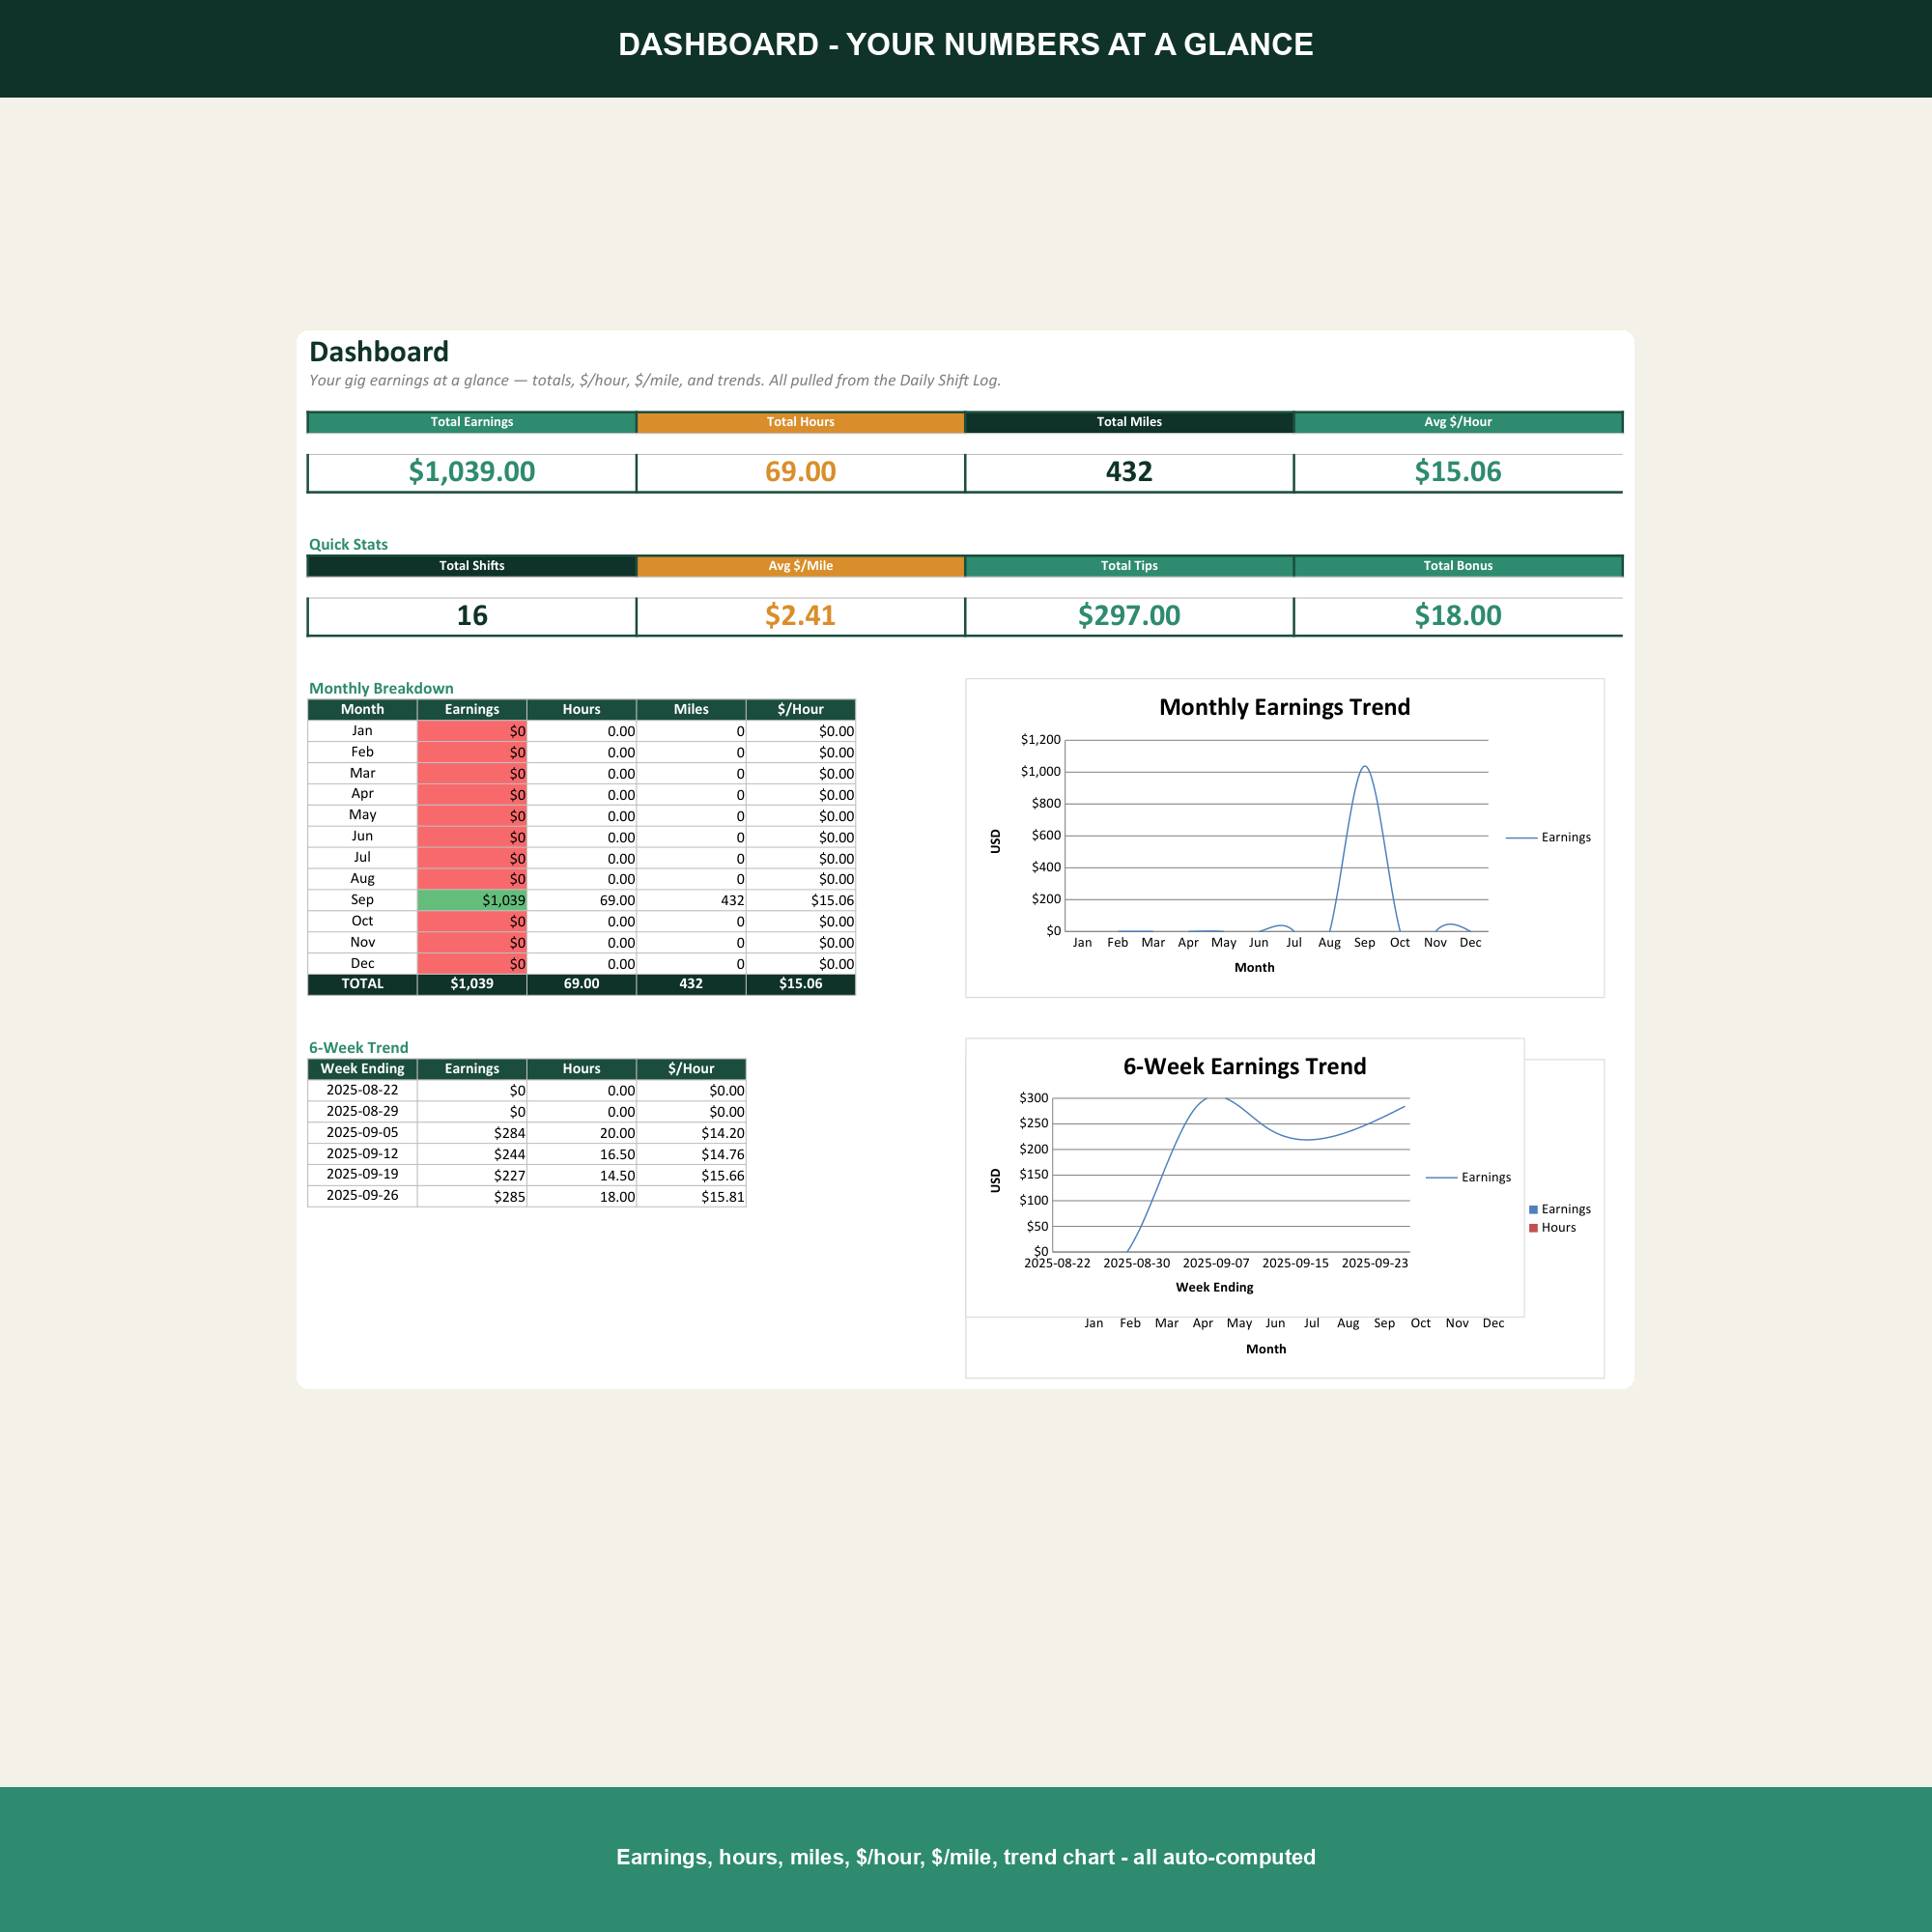The width and height of the screenshot is (1932, 1932).
Task: Click the $284 weekly earnings cell
Action: [x=471, y=1133]
